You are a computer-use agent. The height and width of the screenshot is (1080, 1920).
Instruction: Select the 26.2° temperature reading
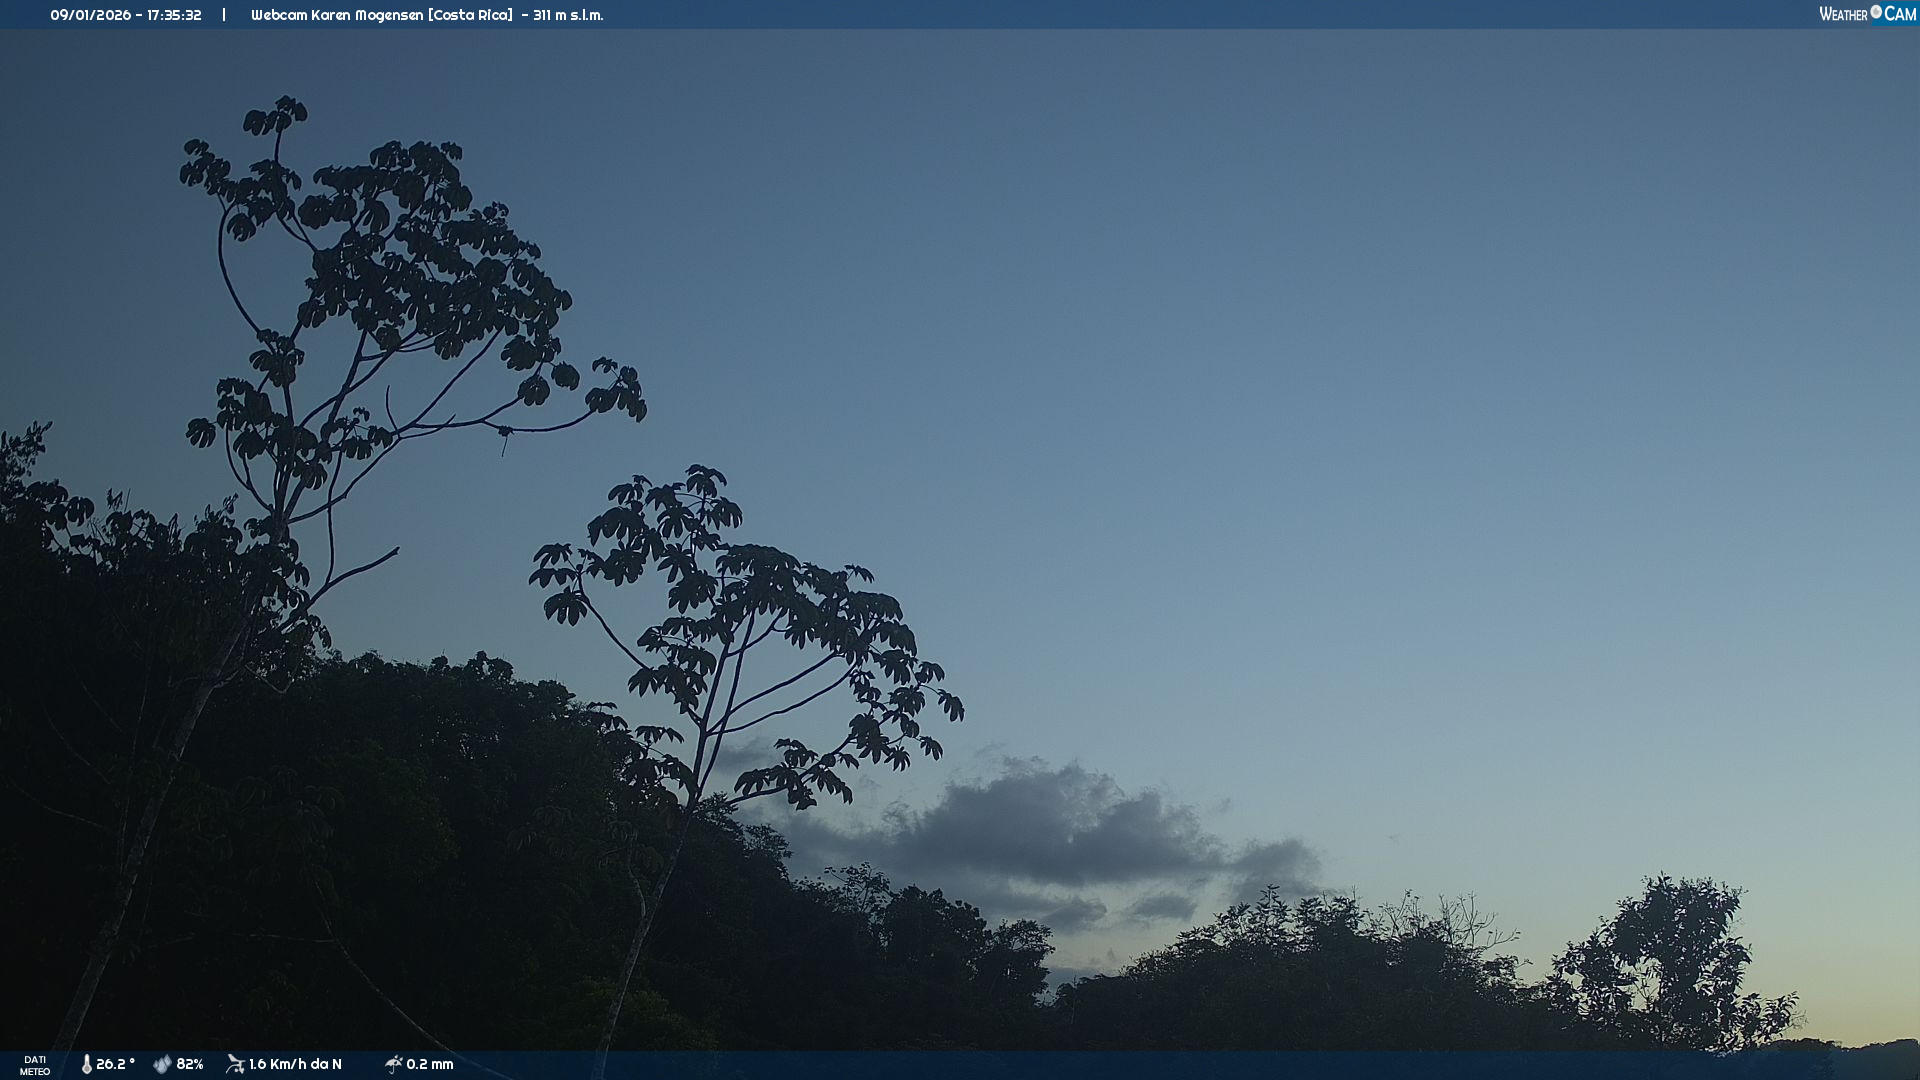pos(115,1064)
